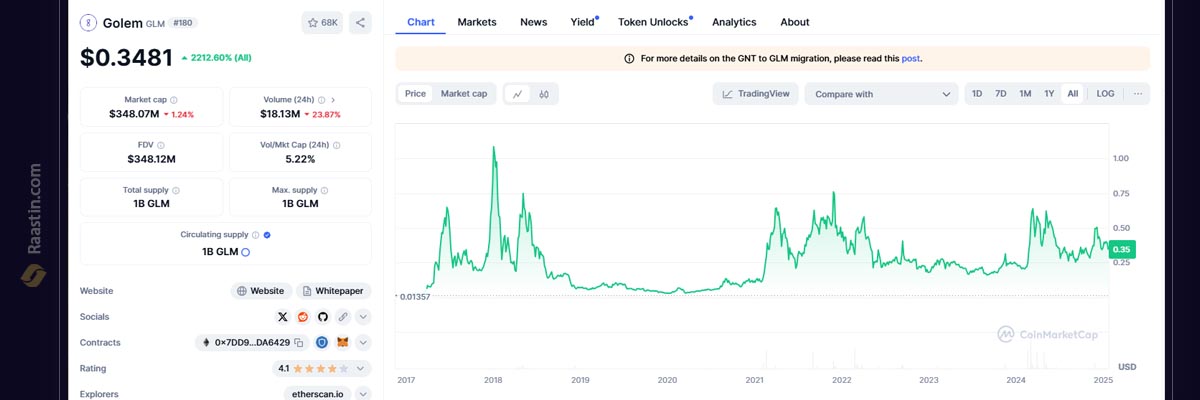This screenshot has height=400, width=1200.
Task: Click the Vol/Mkt Cap (24h) info icon
Action: (x=337, y=144)
